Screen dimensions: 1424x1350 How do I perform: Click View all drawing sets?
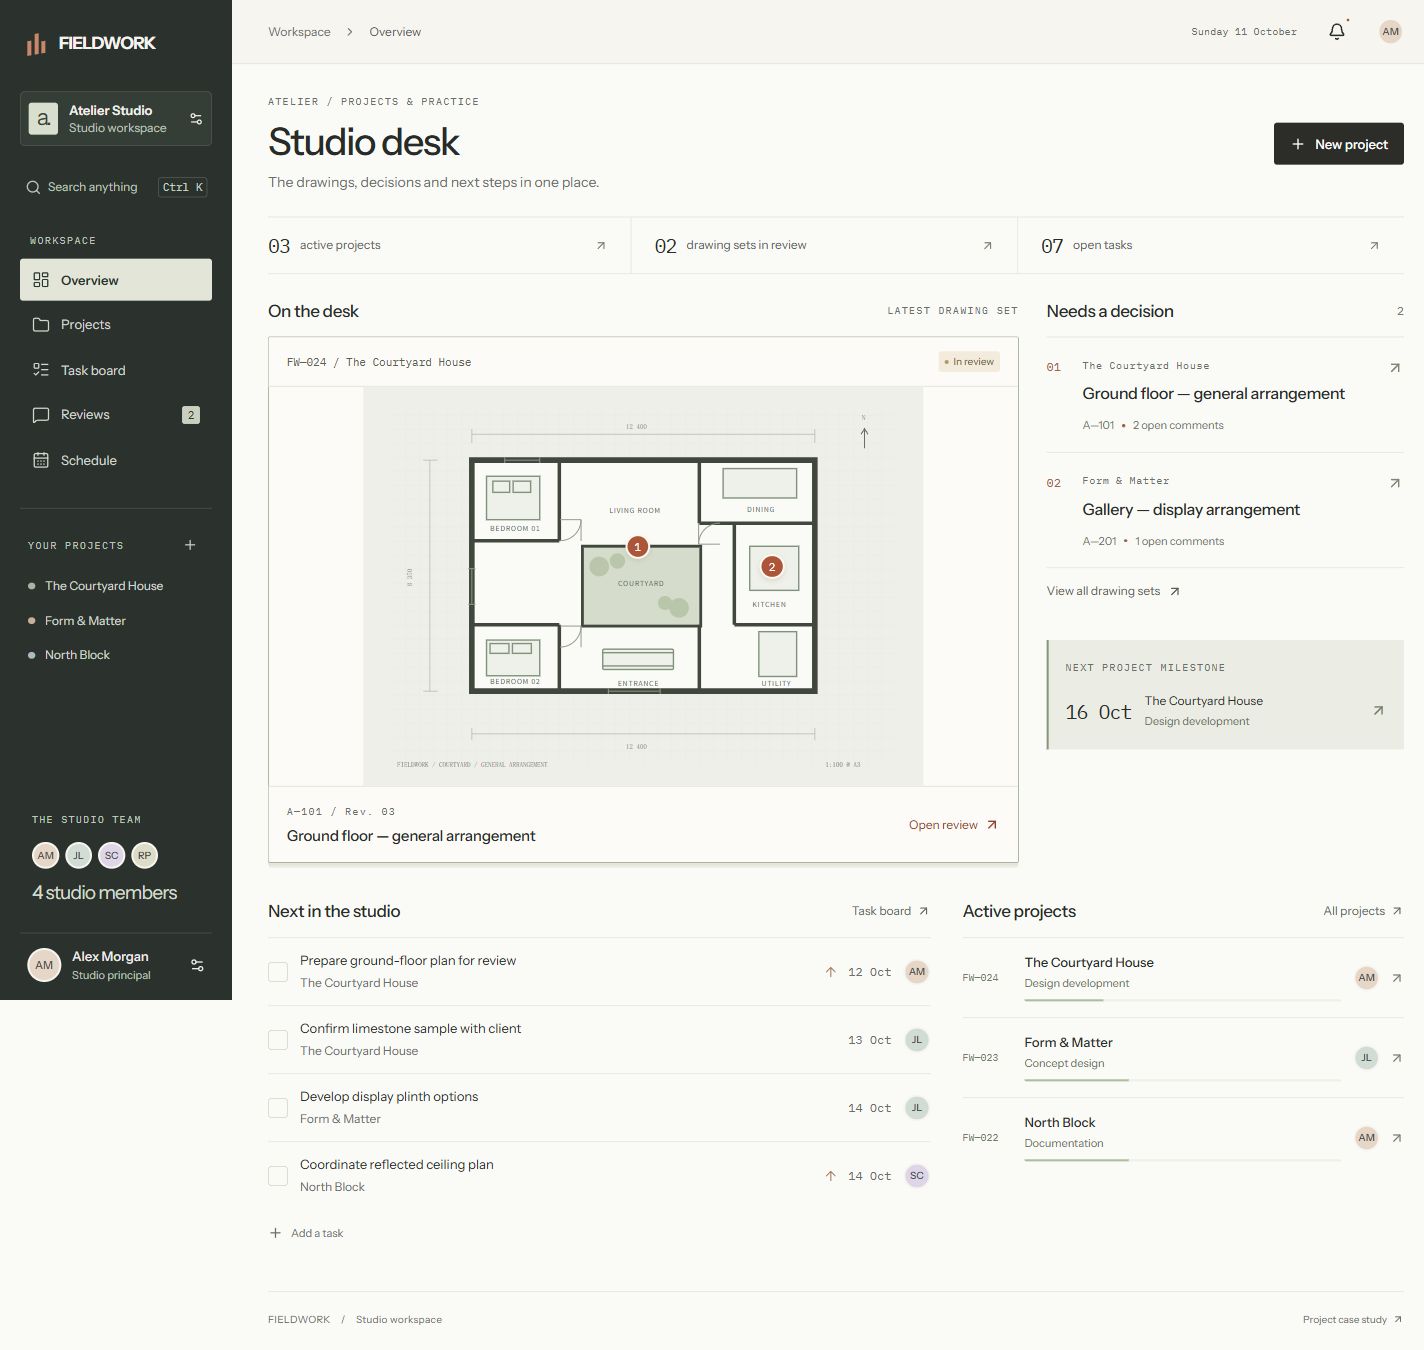(1113, 591)
